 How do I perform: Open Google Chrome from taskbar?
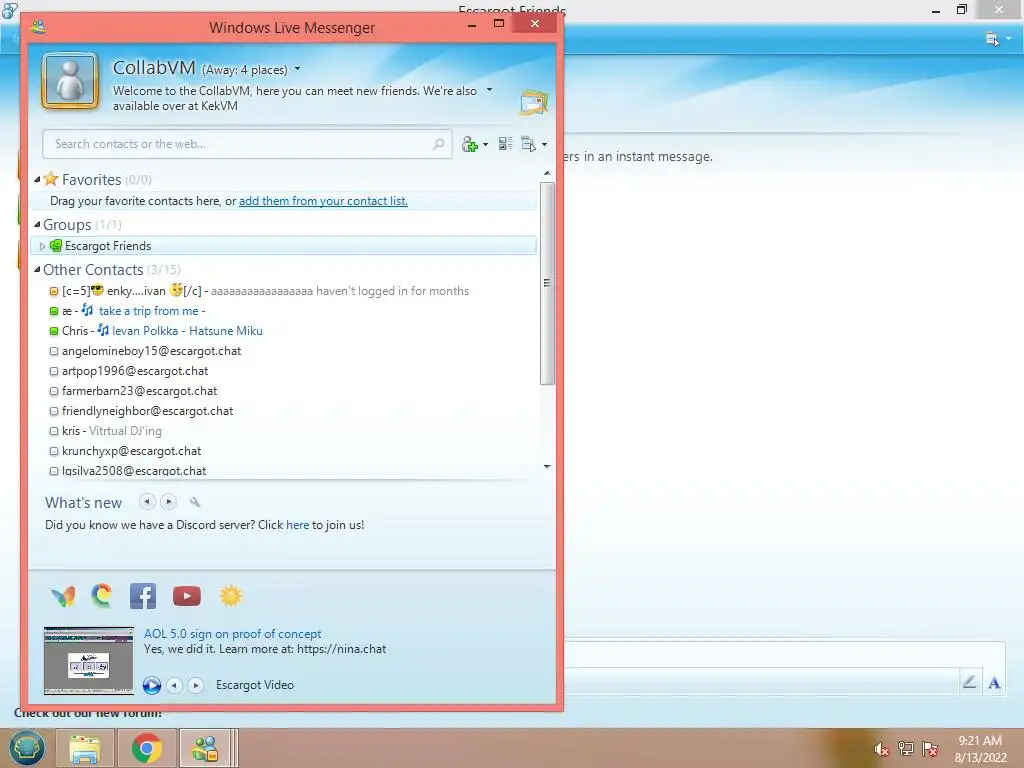(147, 748)
